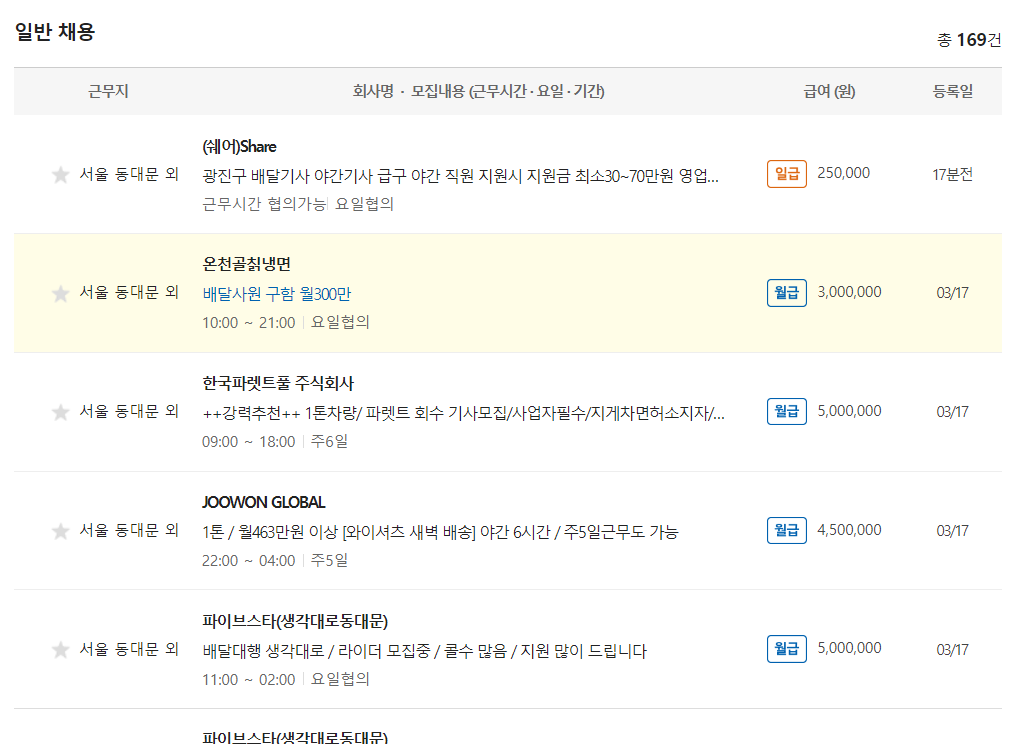Click the 22:00 ~ 04:00 work hours
The image size is (1020, 744).
click(x=248, y=561)
